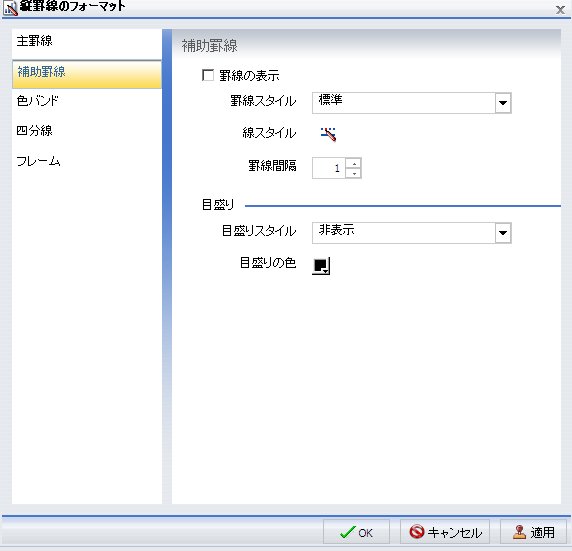The image size is (572, 551).
Task: Increase 罫線間隔 with up arrow
Action: [354, 163]
